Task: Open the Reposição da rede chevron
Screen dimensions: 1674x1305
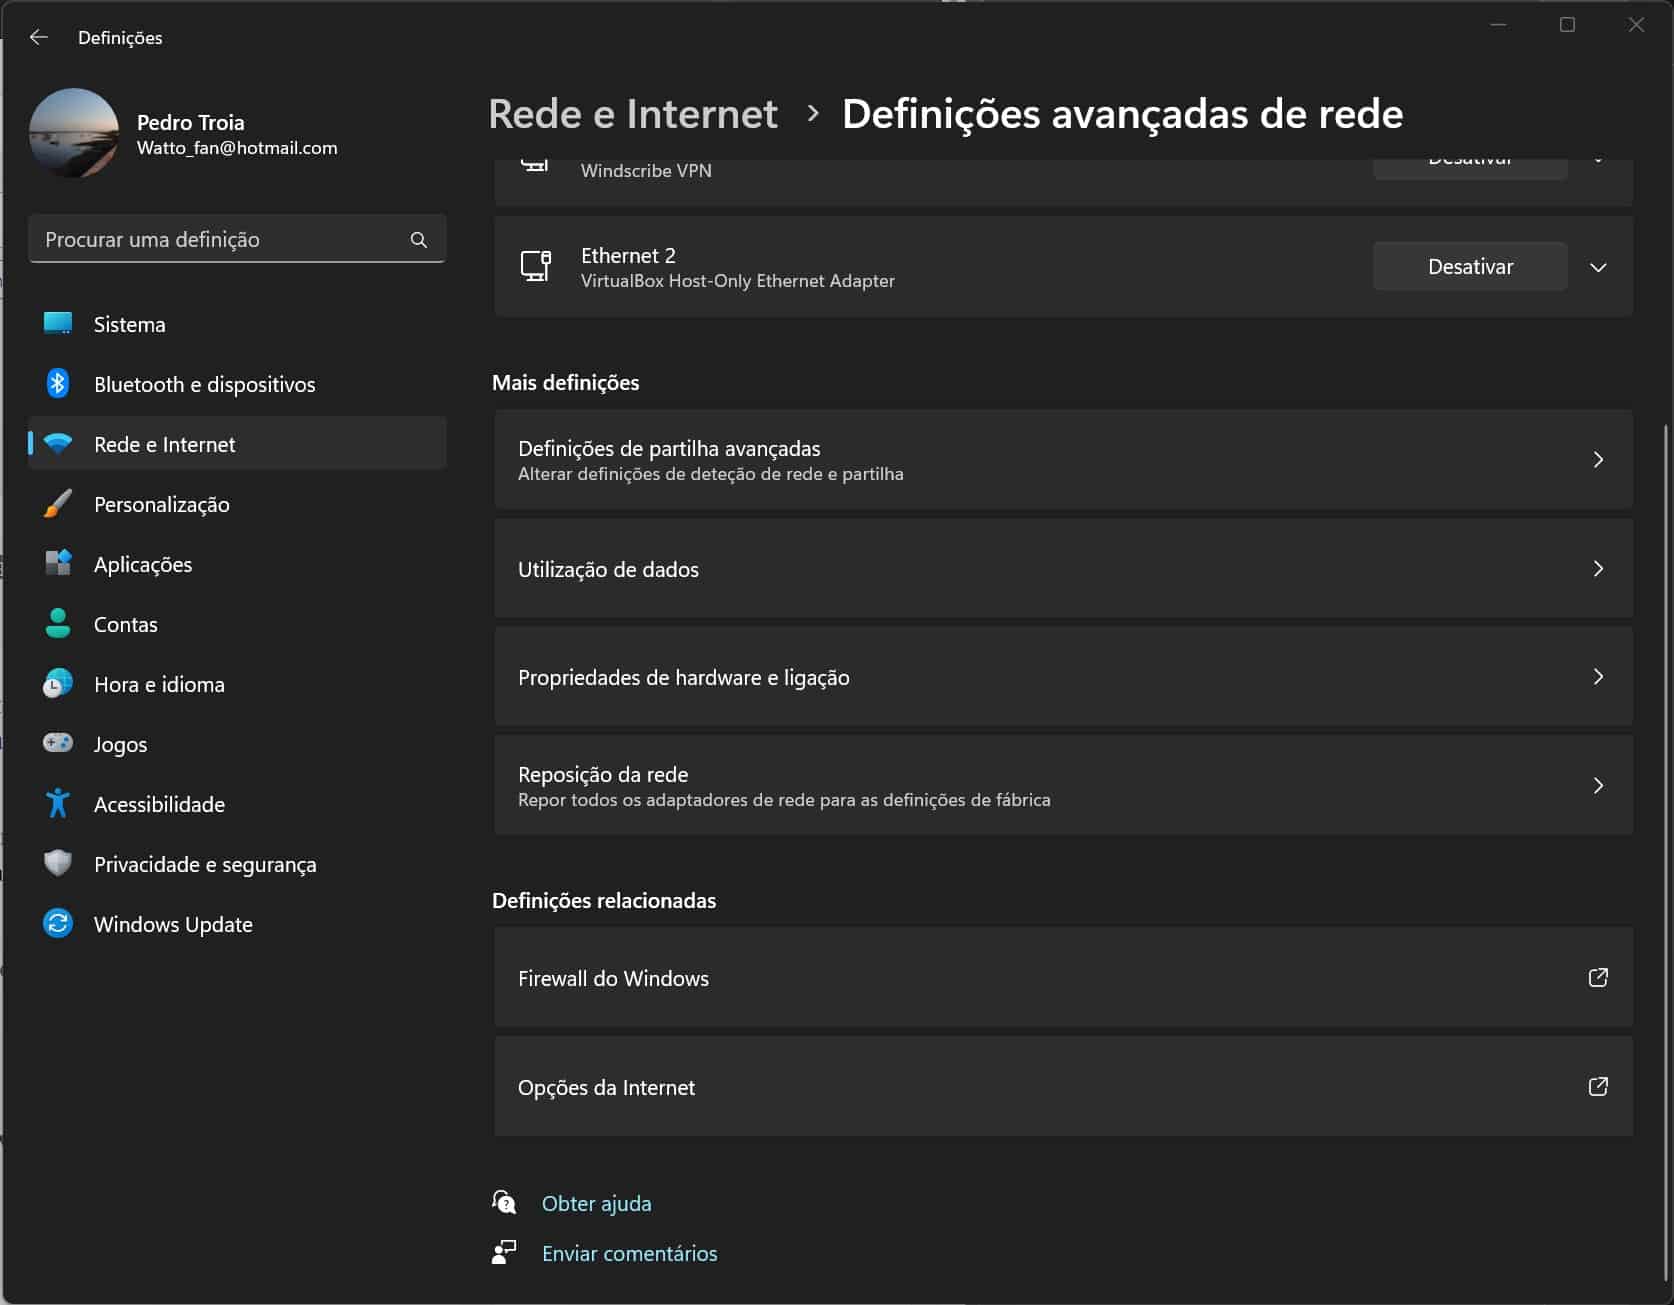Action: point(1598,786)
